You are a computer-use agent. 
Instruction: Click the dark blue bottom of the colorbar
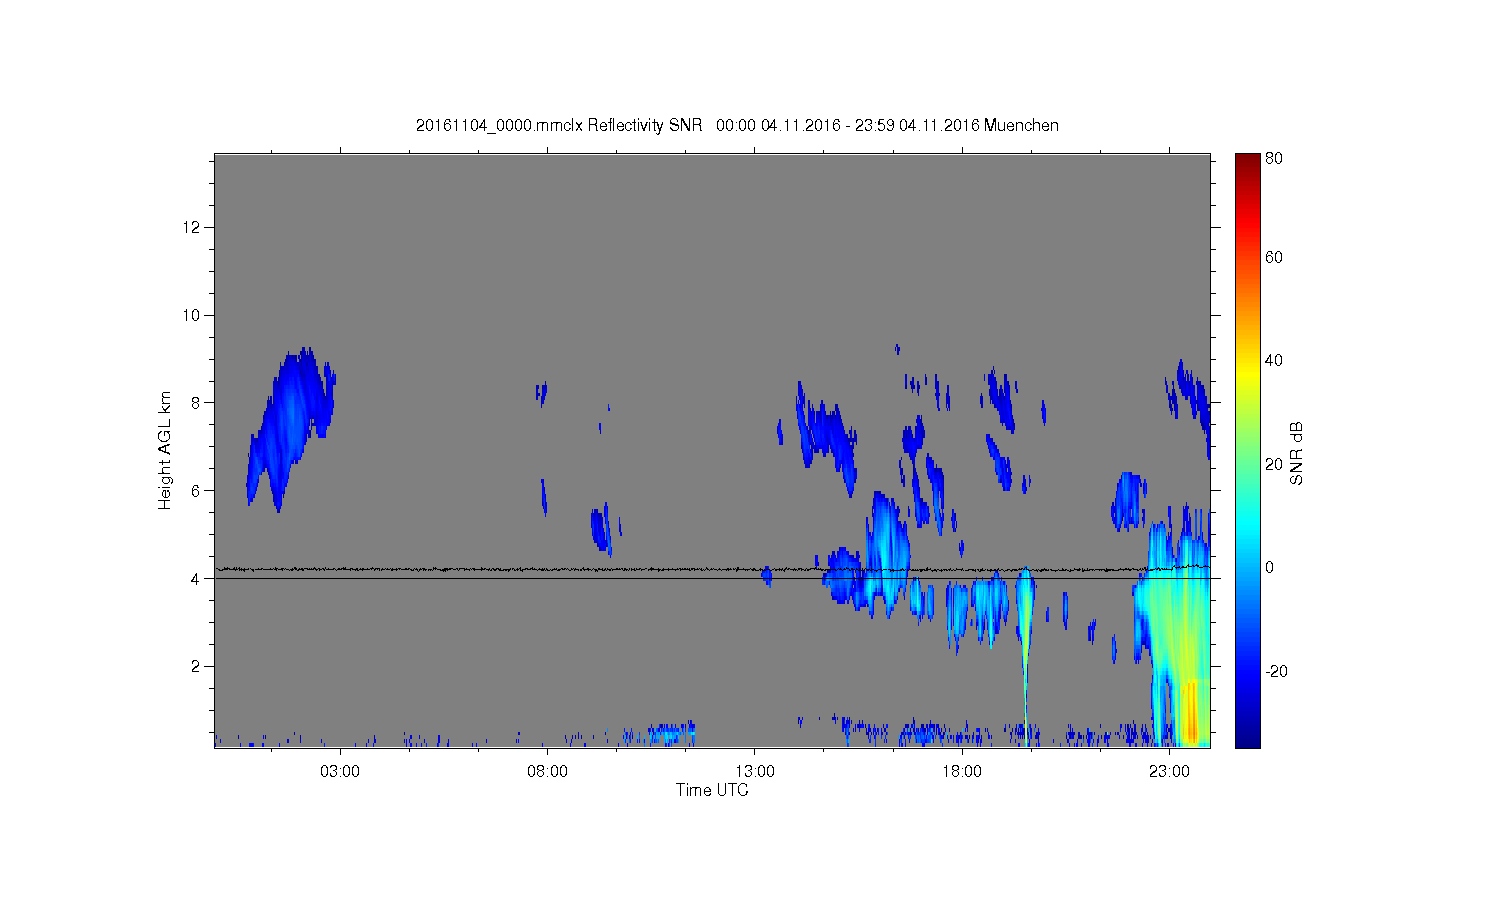pos(1247,738)
